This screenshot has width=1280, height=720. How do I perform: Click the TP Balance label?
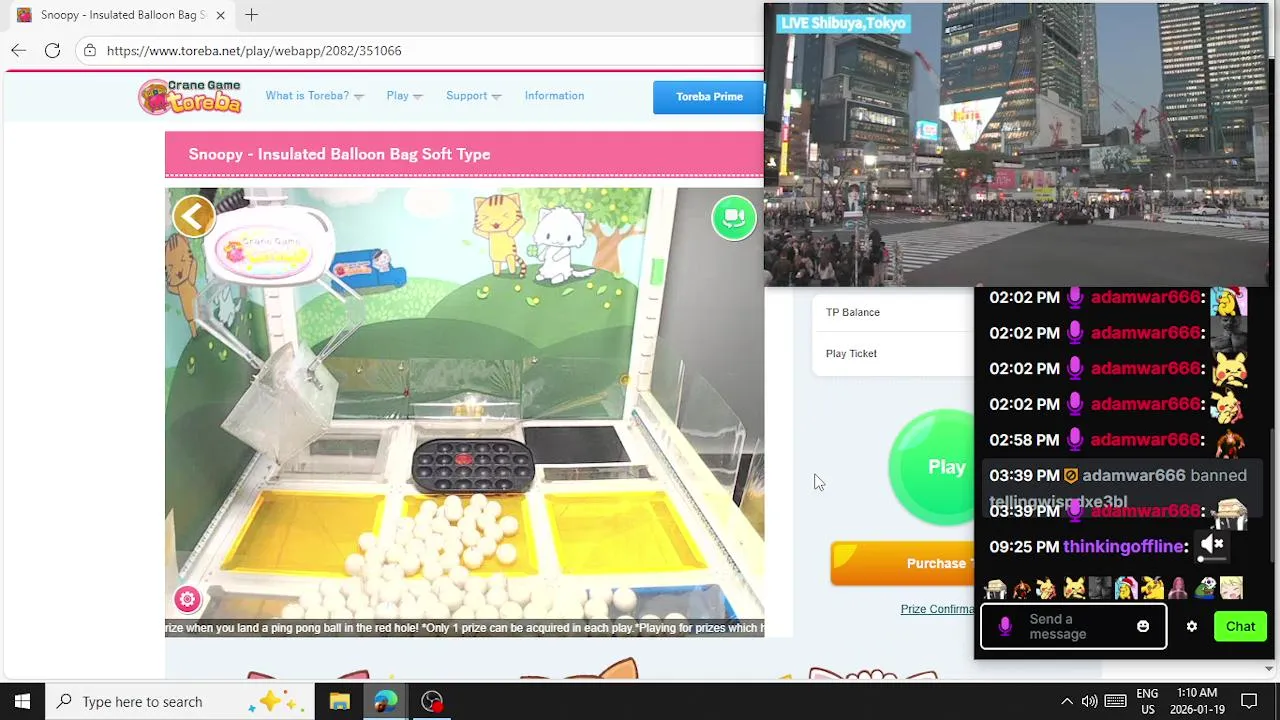click(x=852, y=313)
